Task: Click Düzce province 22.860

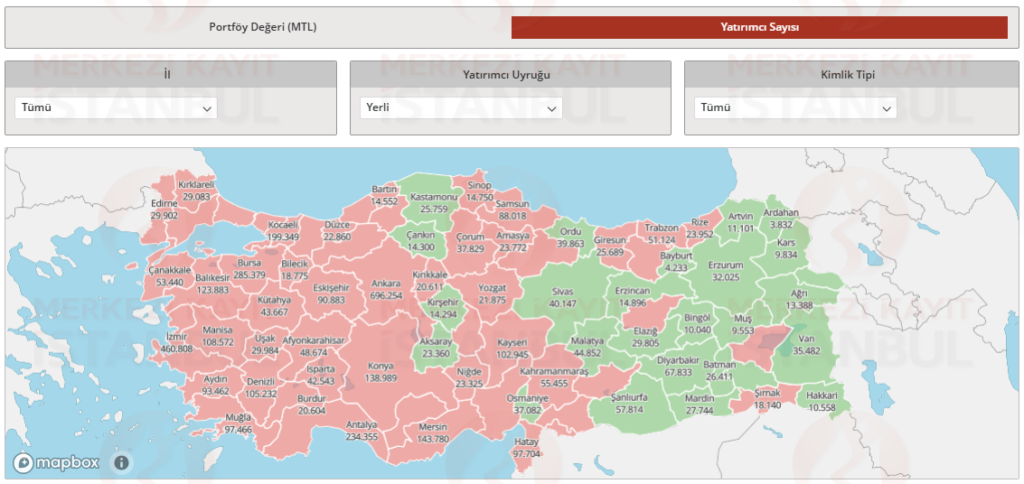Action: pyautogui.click(x=337, y=231)
